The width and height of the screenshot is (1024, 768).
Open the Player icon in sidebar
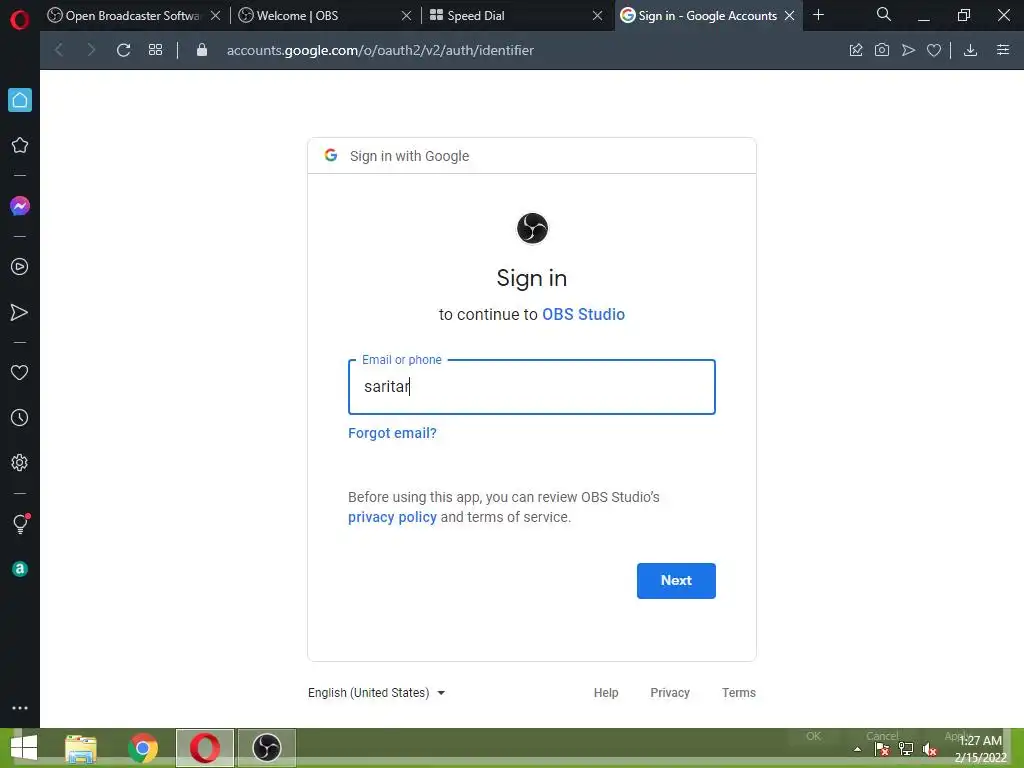pos(20,266)
